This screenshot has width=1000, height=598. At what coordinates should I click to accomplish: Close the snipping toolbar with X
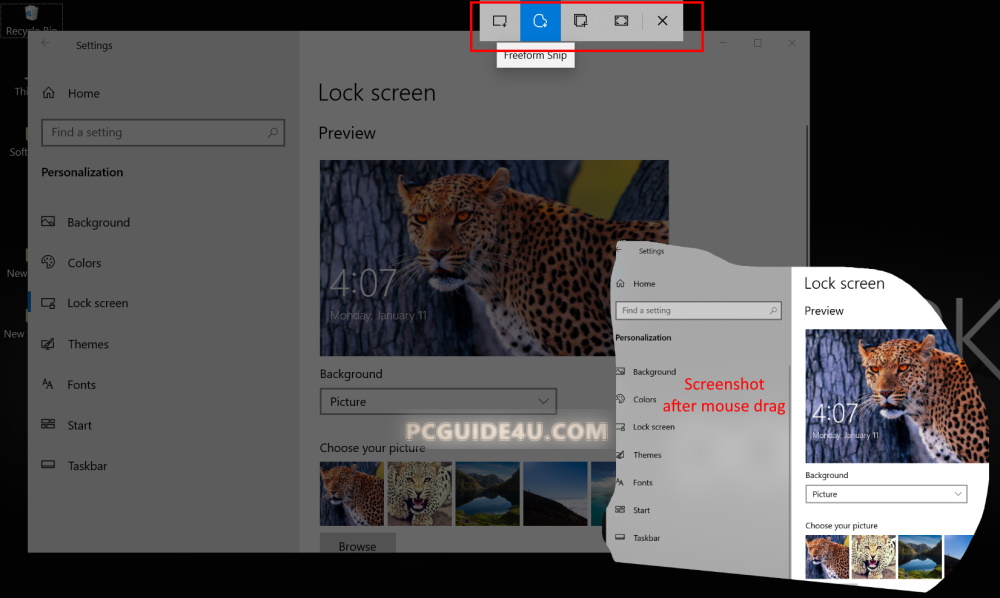tap(662, 21)
